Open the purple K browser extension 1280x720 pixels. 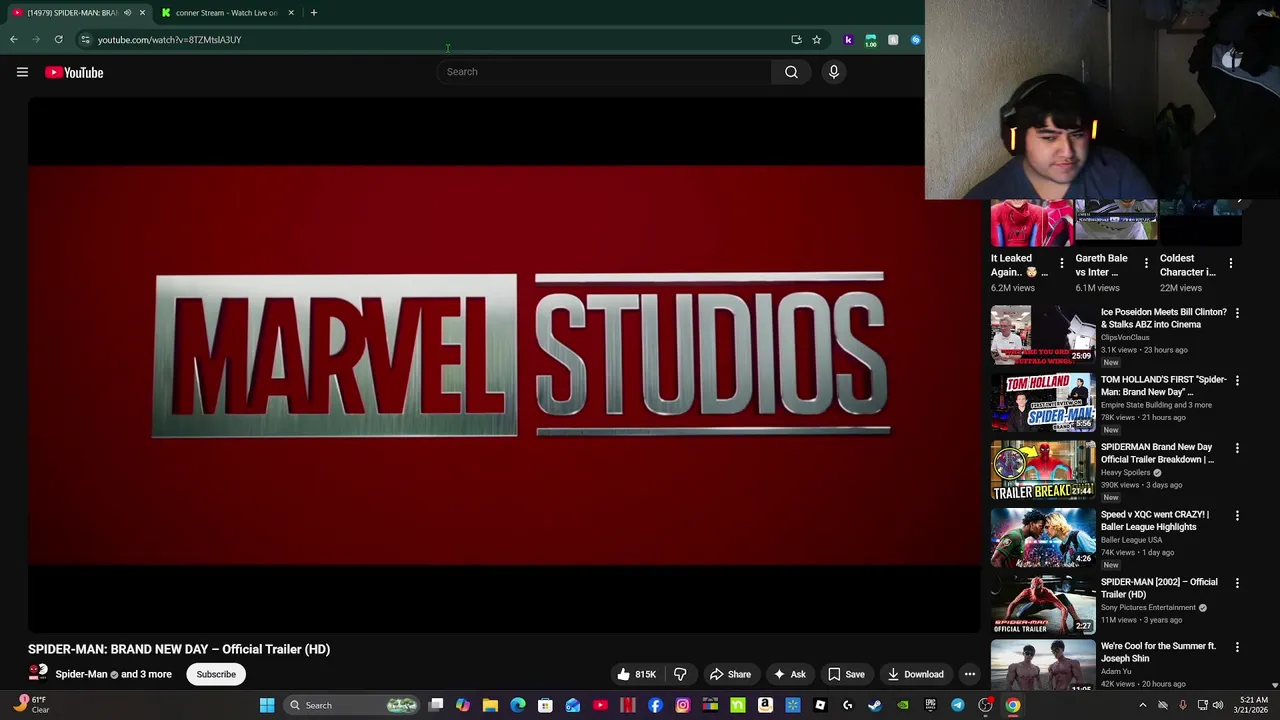tap(848, 40)
